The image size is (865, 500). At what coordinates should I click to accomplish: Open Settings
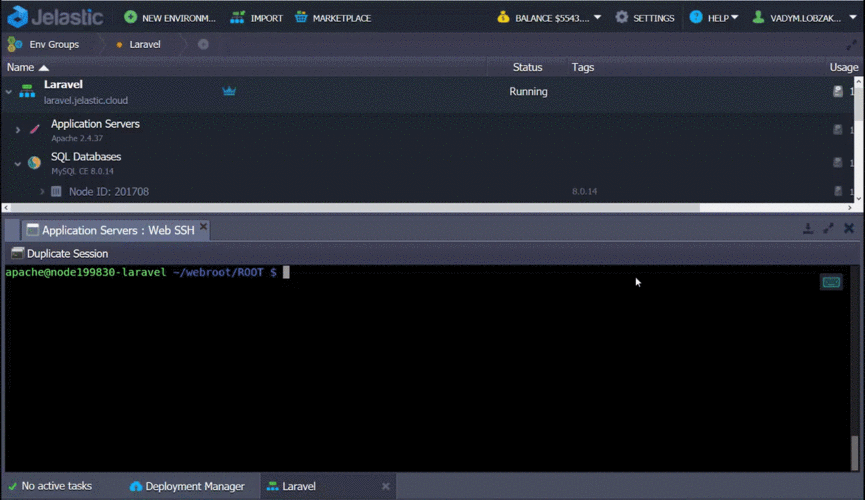point(645,18)
